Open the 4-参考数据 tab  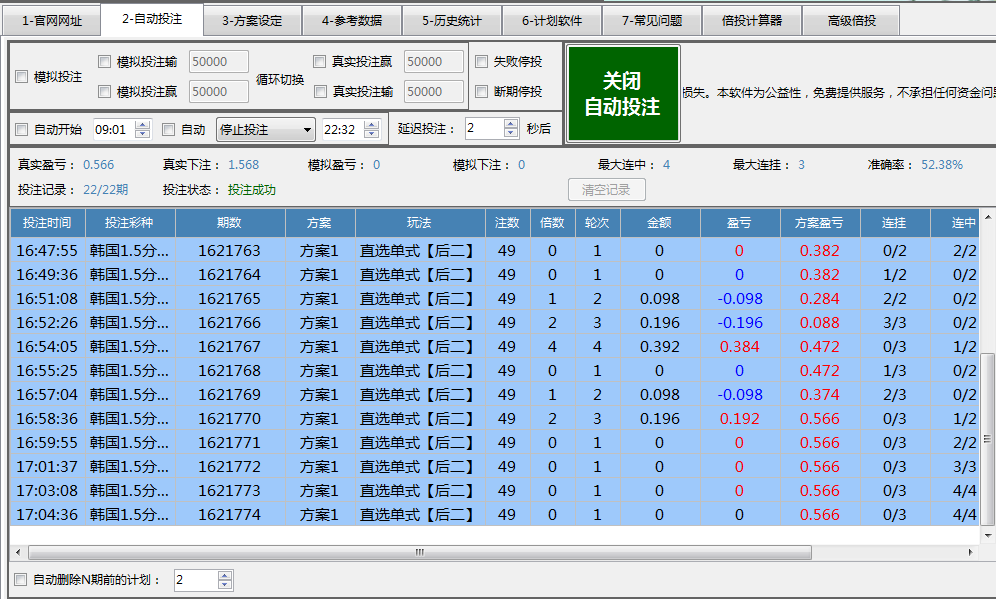pos(351,19)
